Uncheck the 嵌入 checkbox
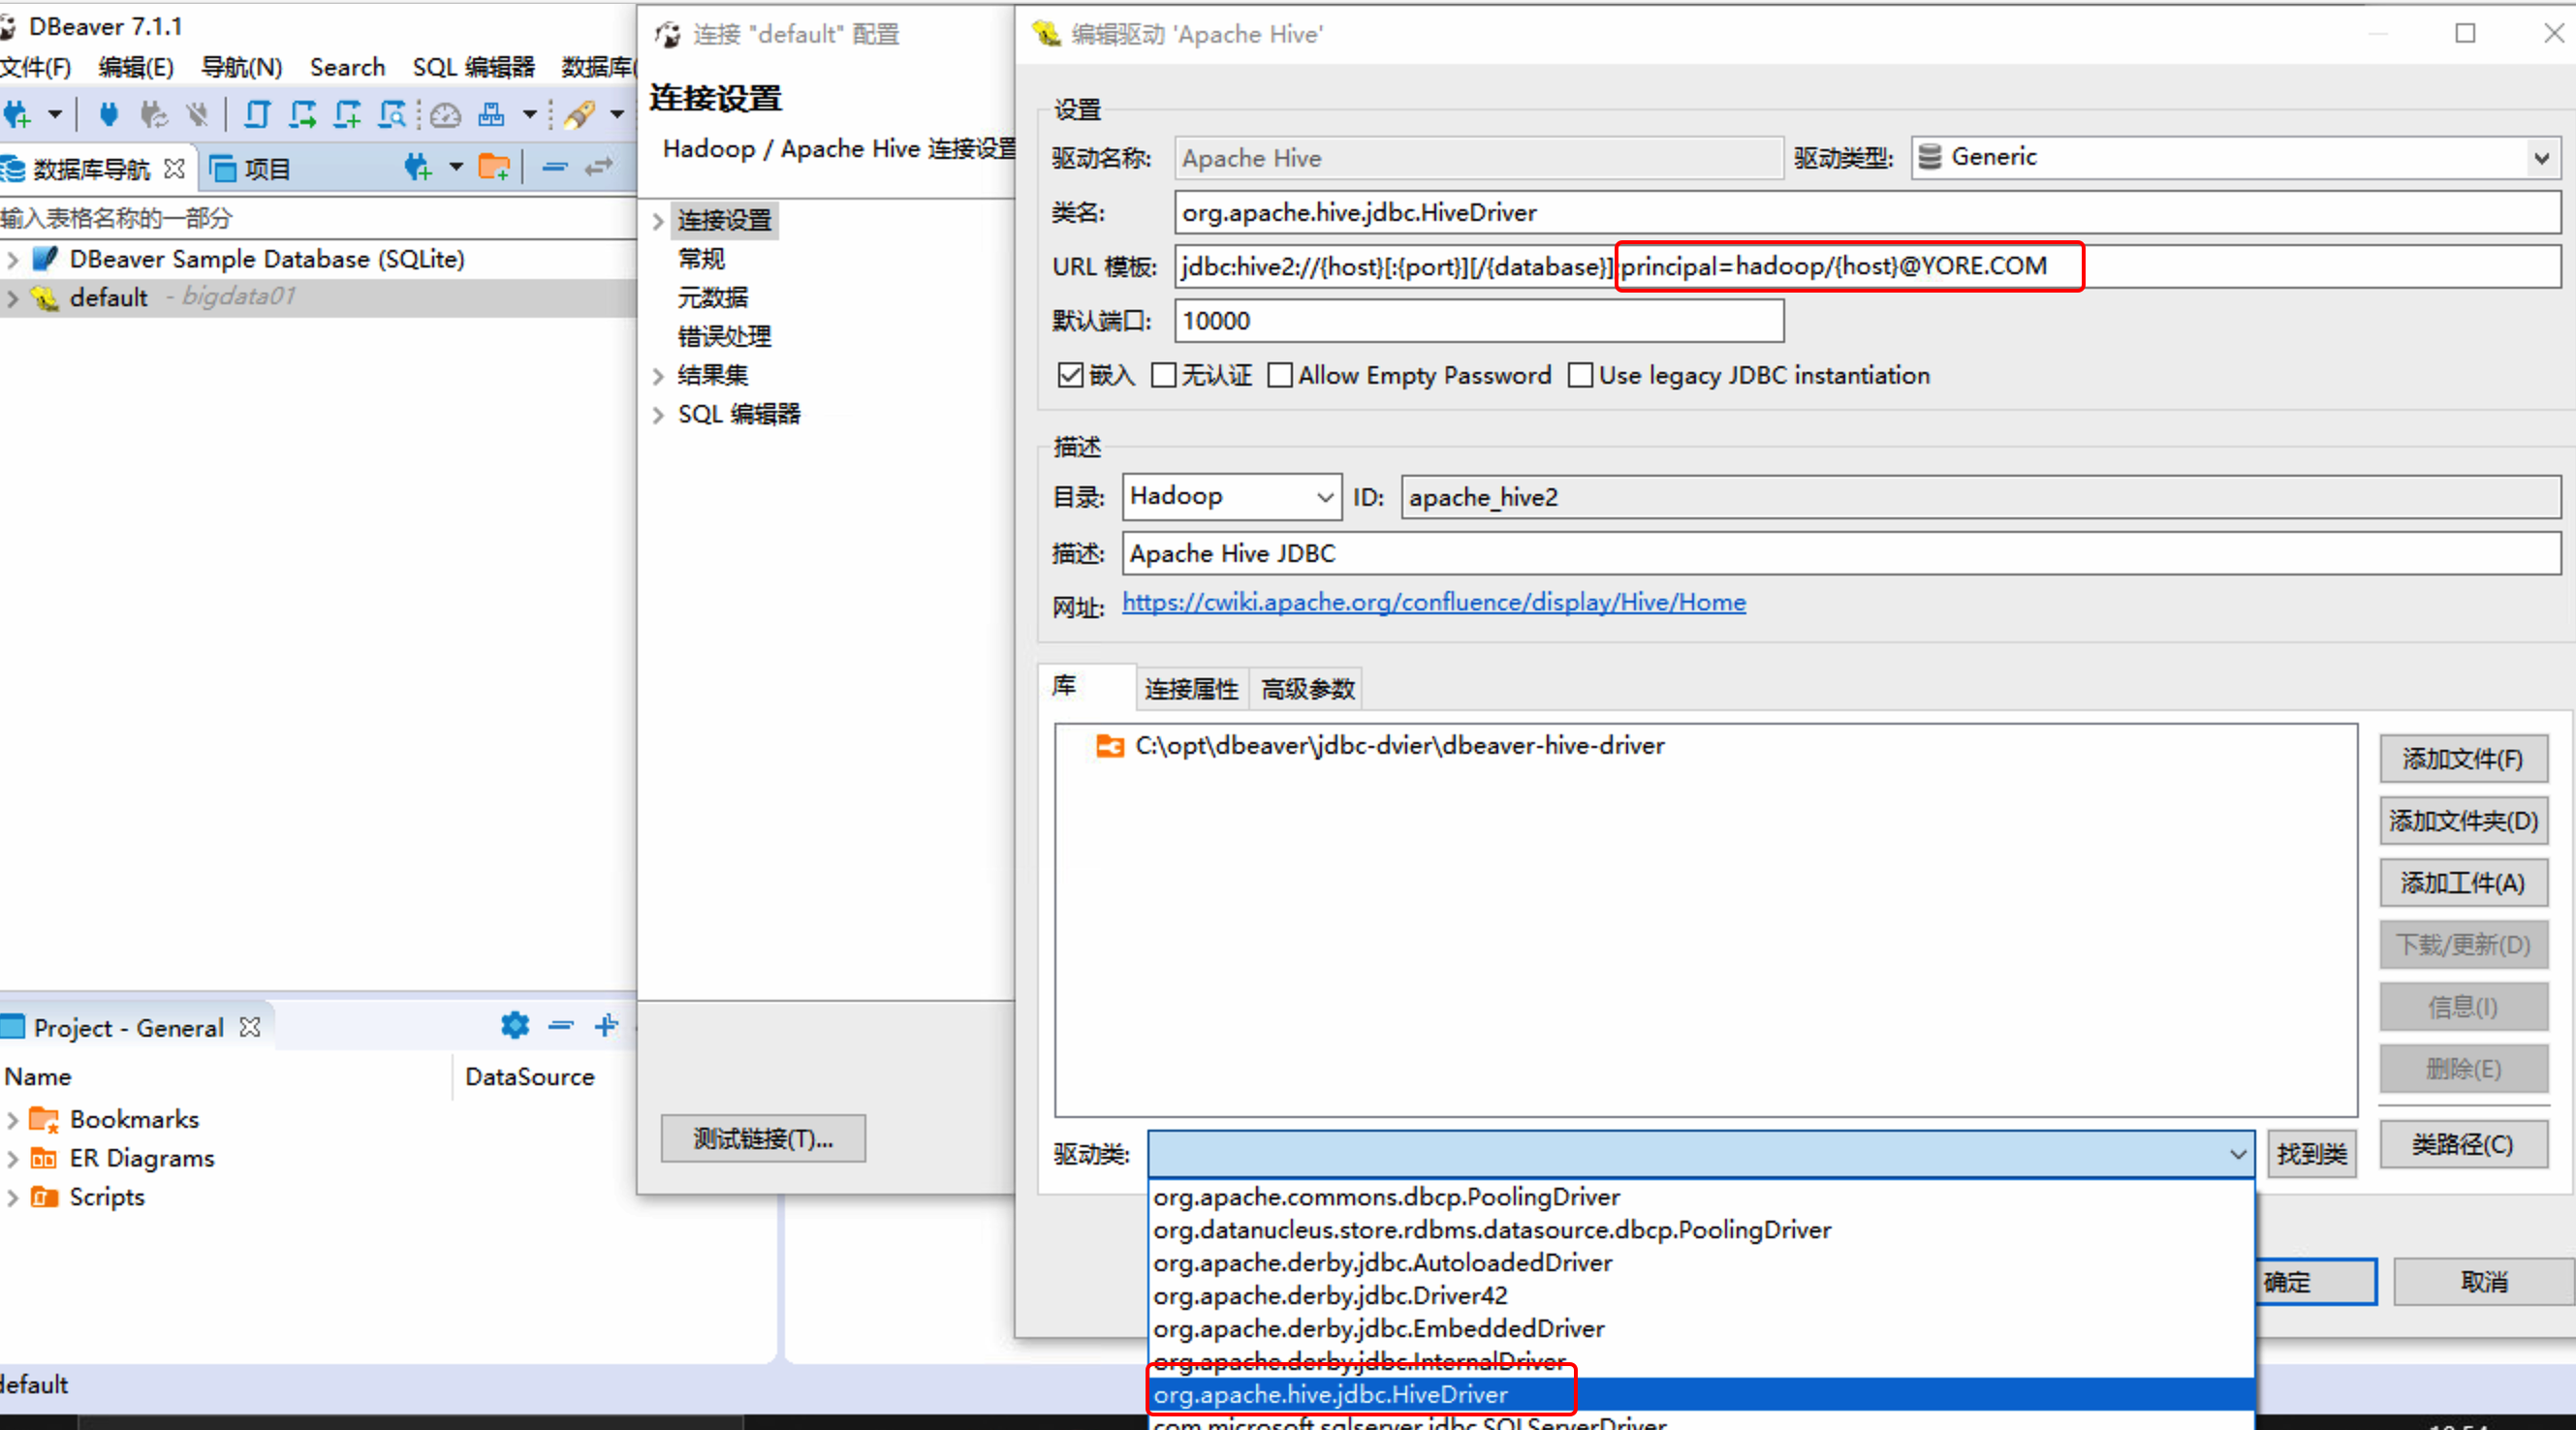The image size is (2576, 1430). (x=1071, y=375)
